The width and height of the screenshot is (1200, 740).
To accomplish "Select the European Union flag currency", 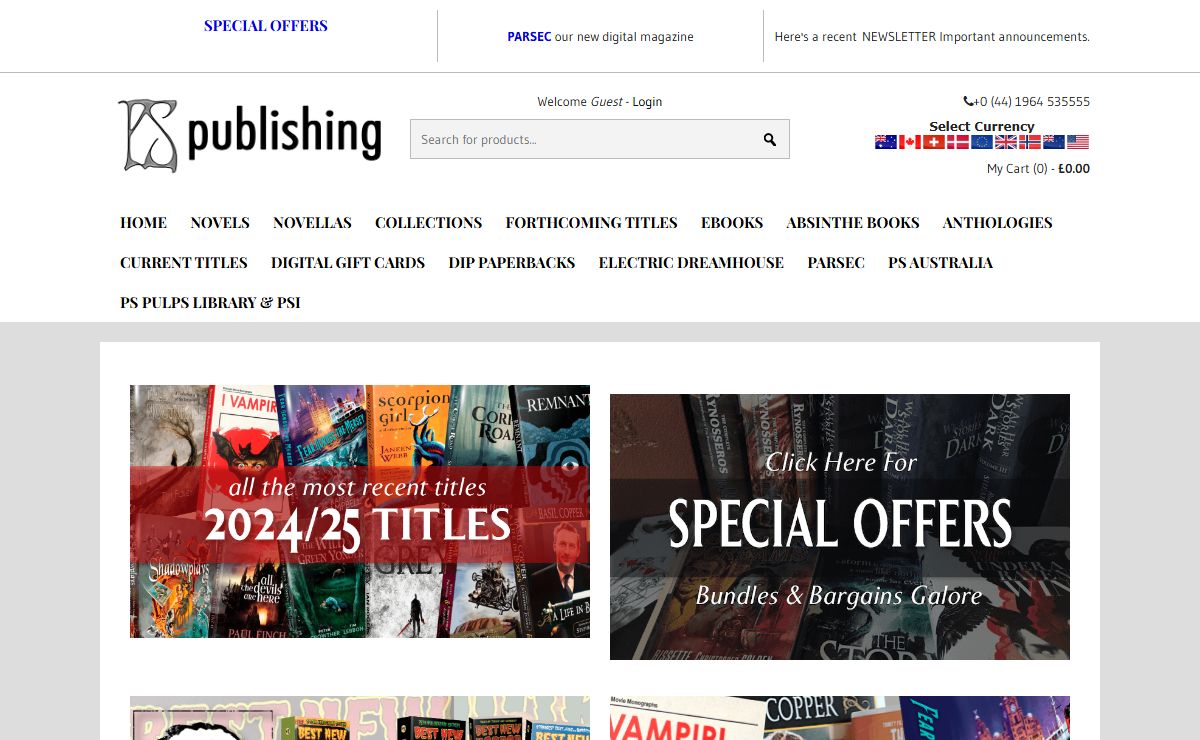I will click(982, 142).
